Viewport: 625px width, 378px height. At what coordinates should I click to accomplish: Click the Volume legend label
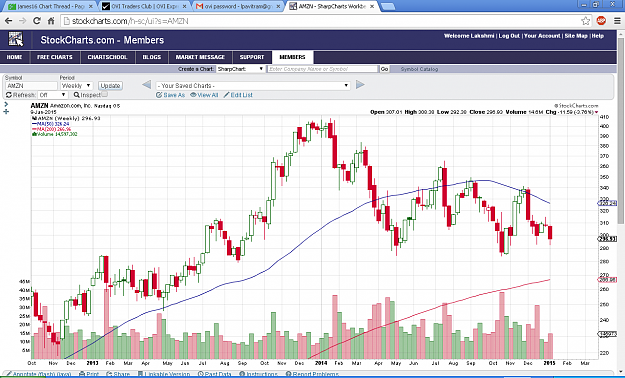tap(55, 134)
